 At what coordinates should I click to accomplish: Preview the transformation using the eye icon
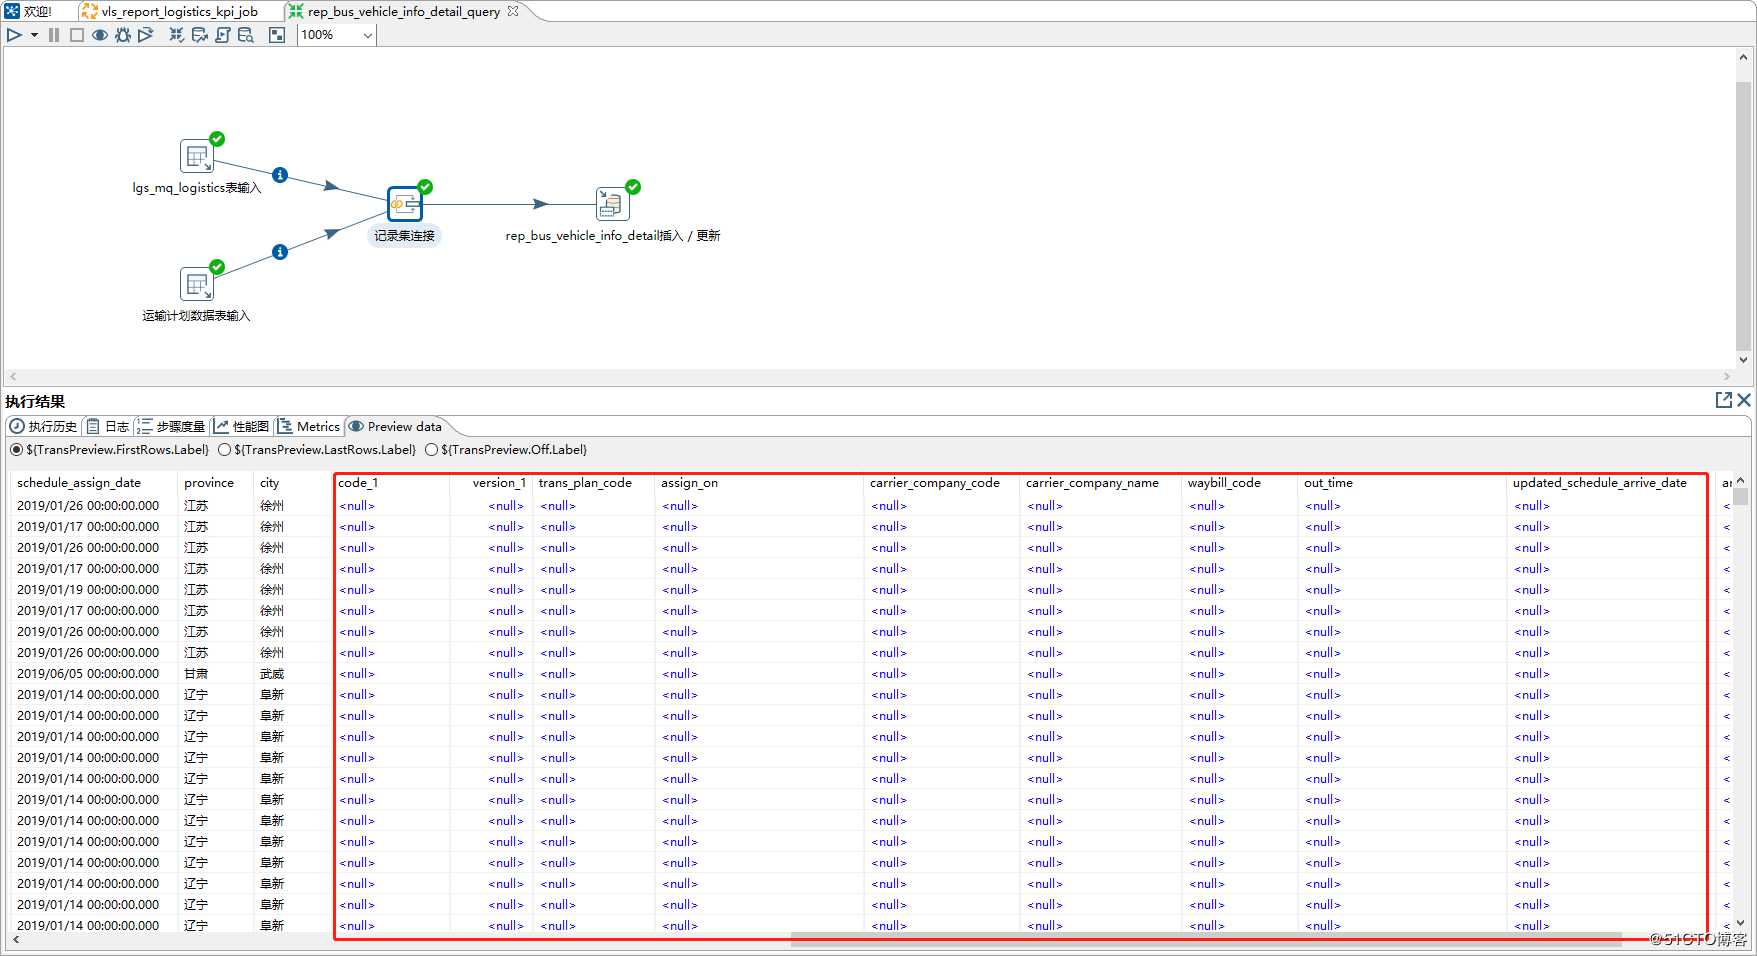(x=100, y=35)
